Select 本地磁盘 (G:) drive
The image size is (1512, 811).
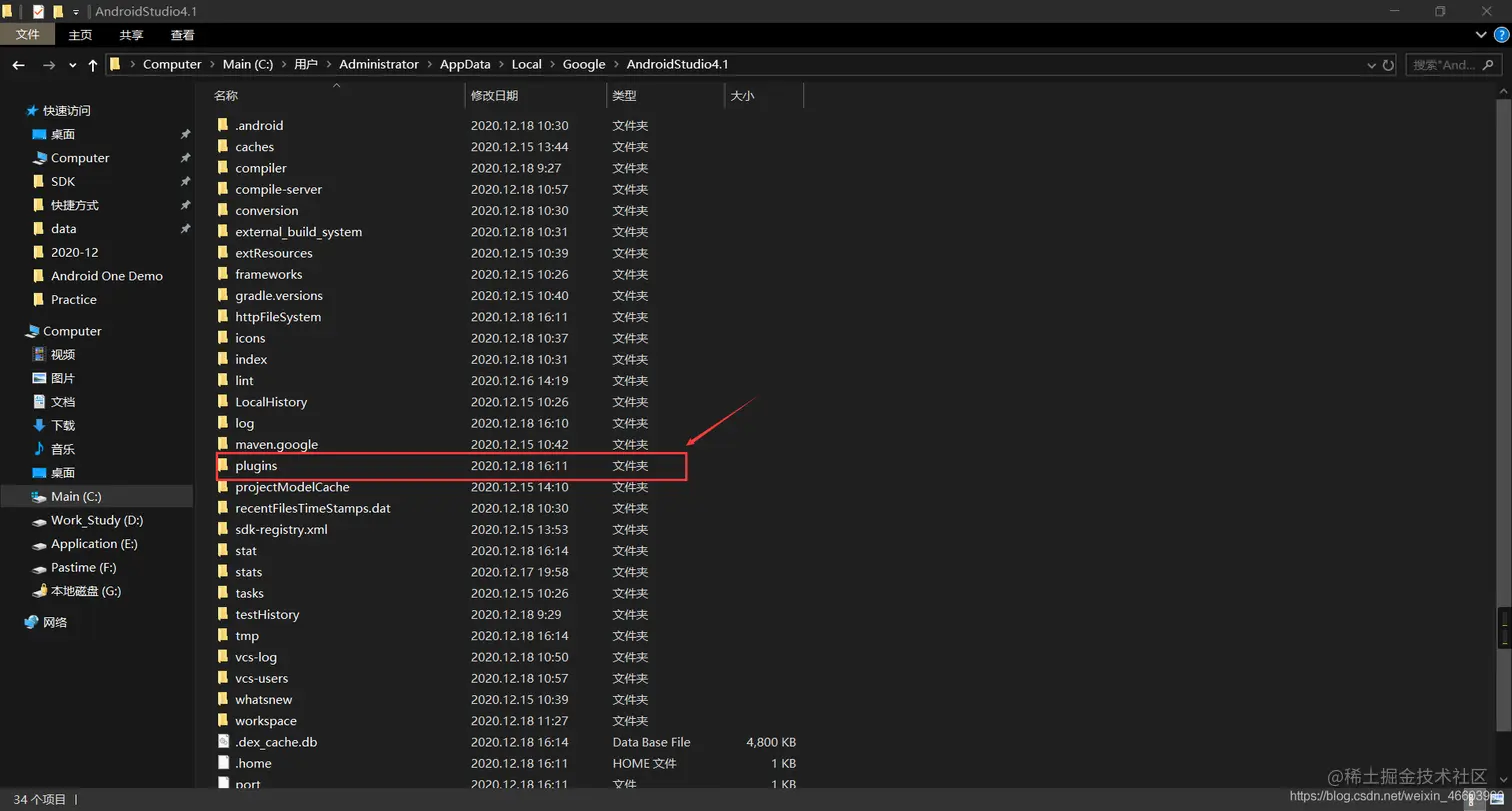tap(86, 591)
